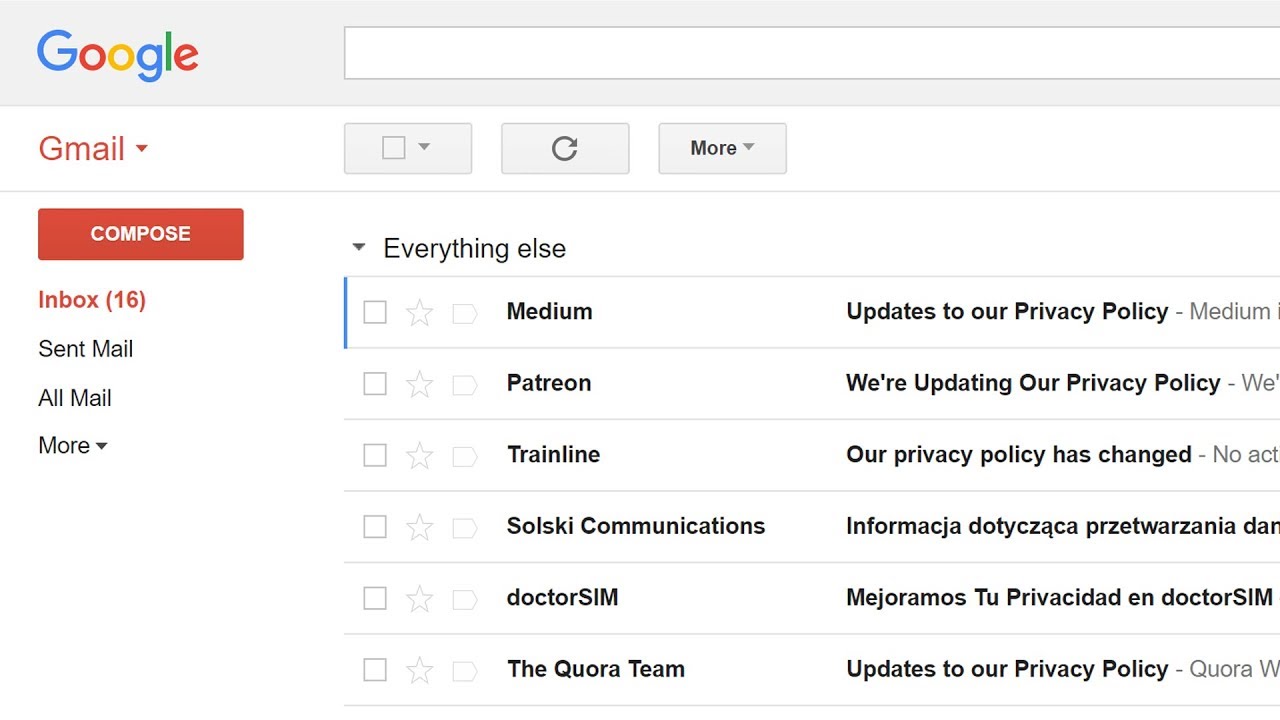This screenshot has height=720, width=1280.
Task: Star the Patreon email
Action: (x=419, y=384)
